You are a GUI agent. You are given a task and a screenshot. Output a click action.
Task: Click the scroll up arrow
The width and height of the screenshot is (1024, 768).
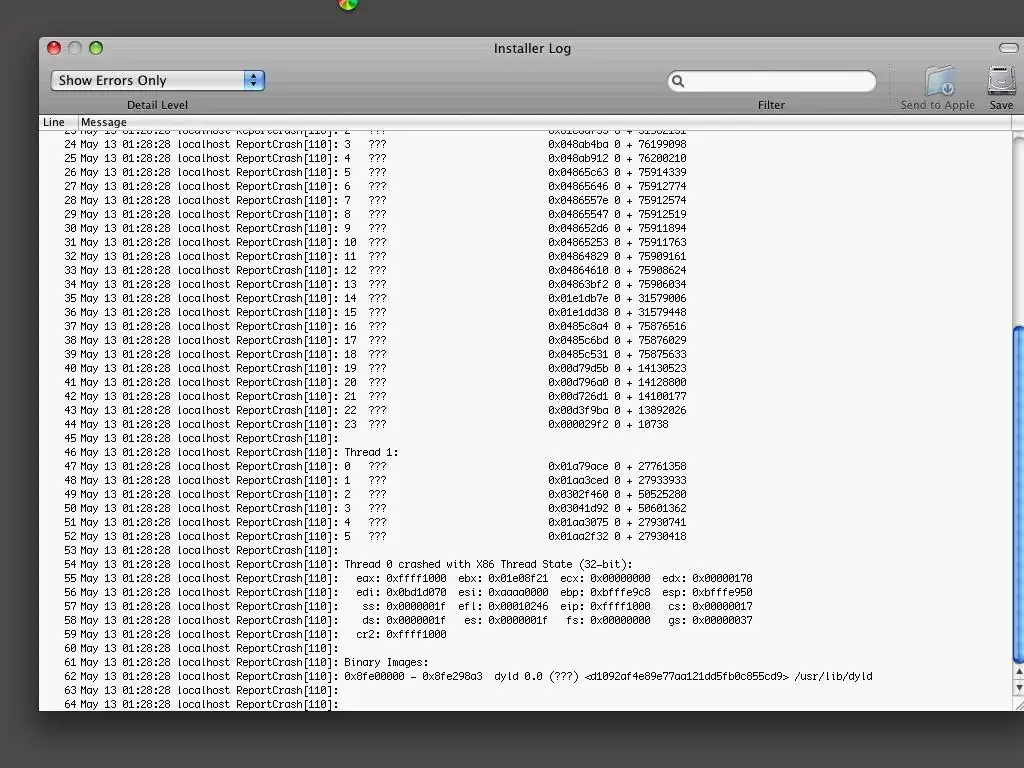coord(1018,672)
